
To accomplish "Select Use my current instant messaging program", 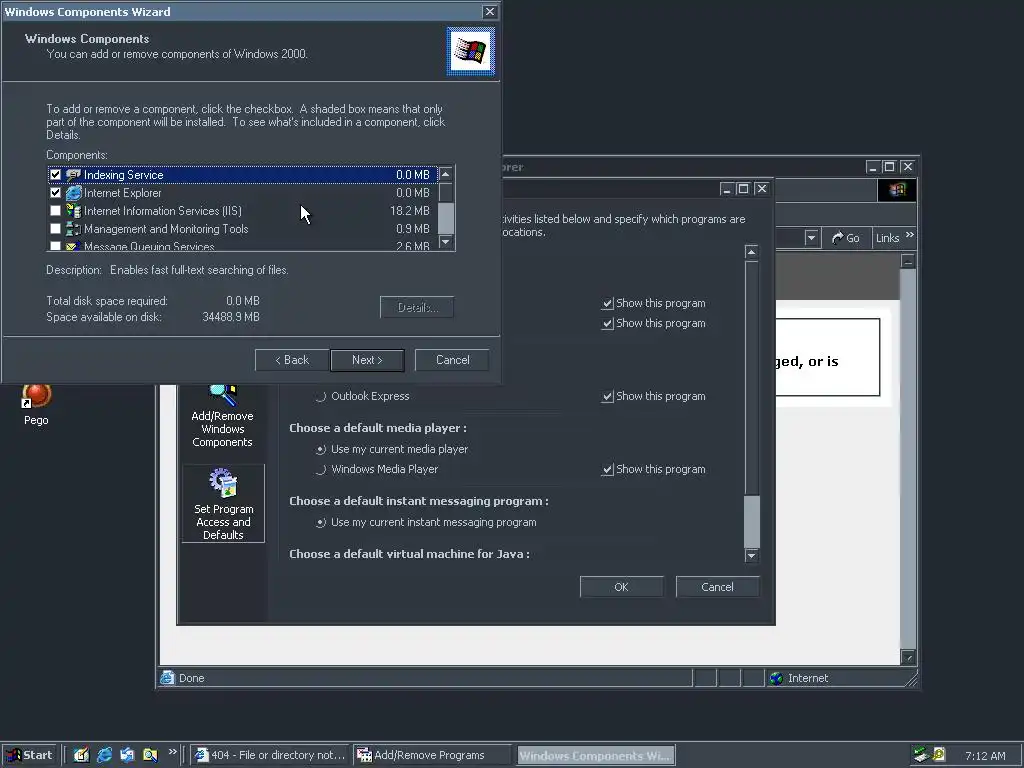I will (321, 522).
